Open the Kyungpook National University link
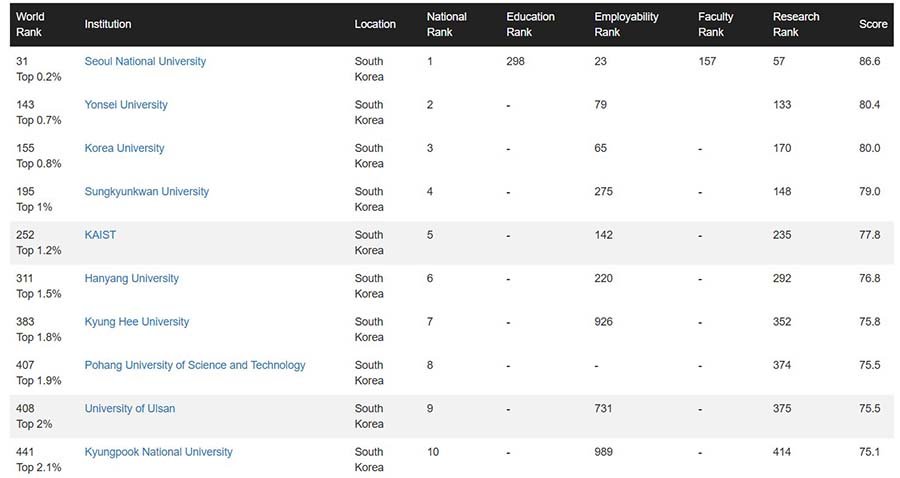This screenshot has width=900, height=478. click(x=158, y=452)
